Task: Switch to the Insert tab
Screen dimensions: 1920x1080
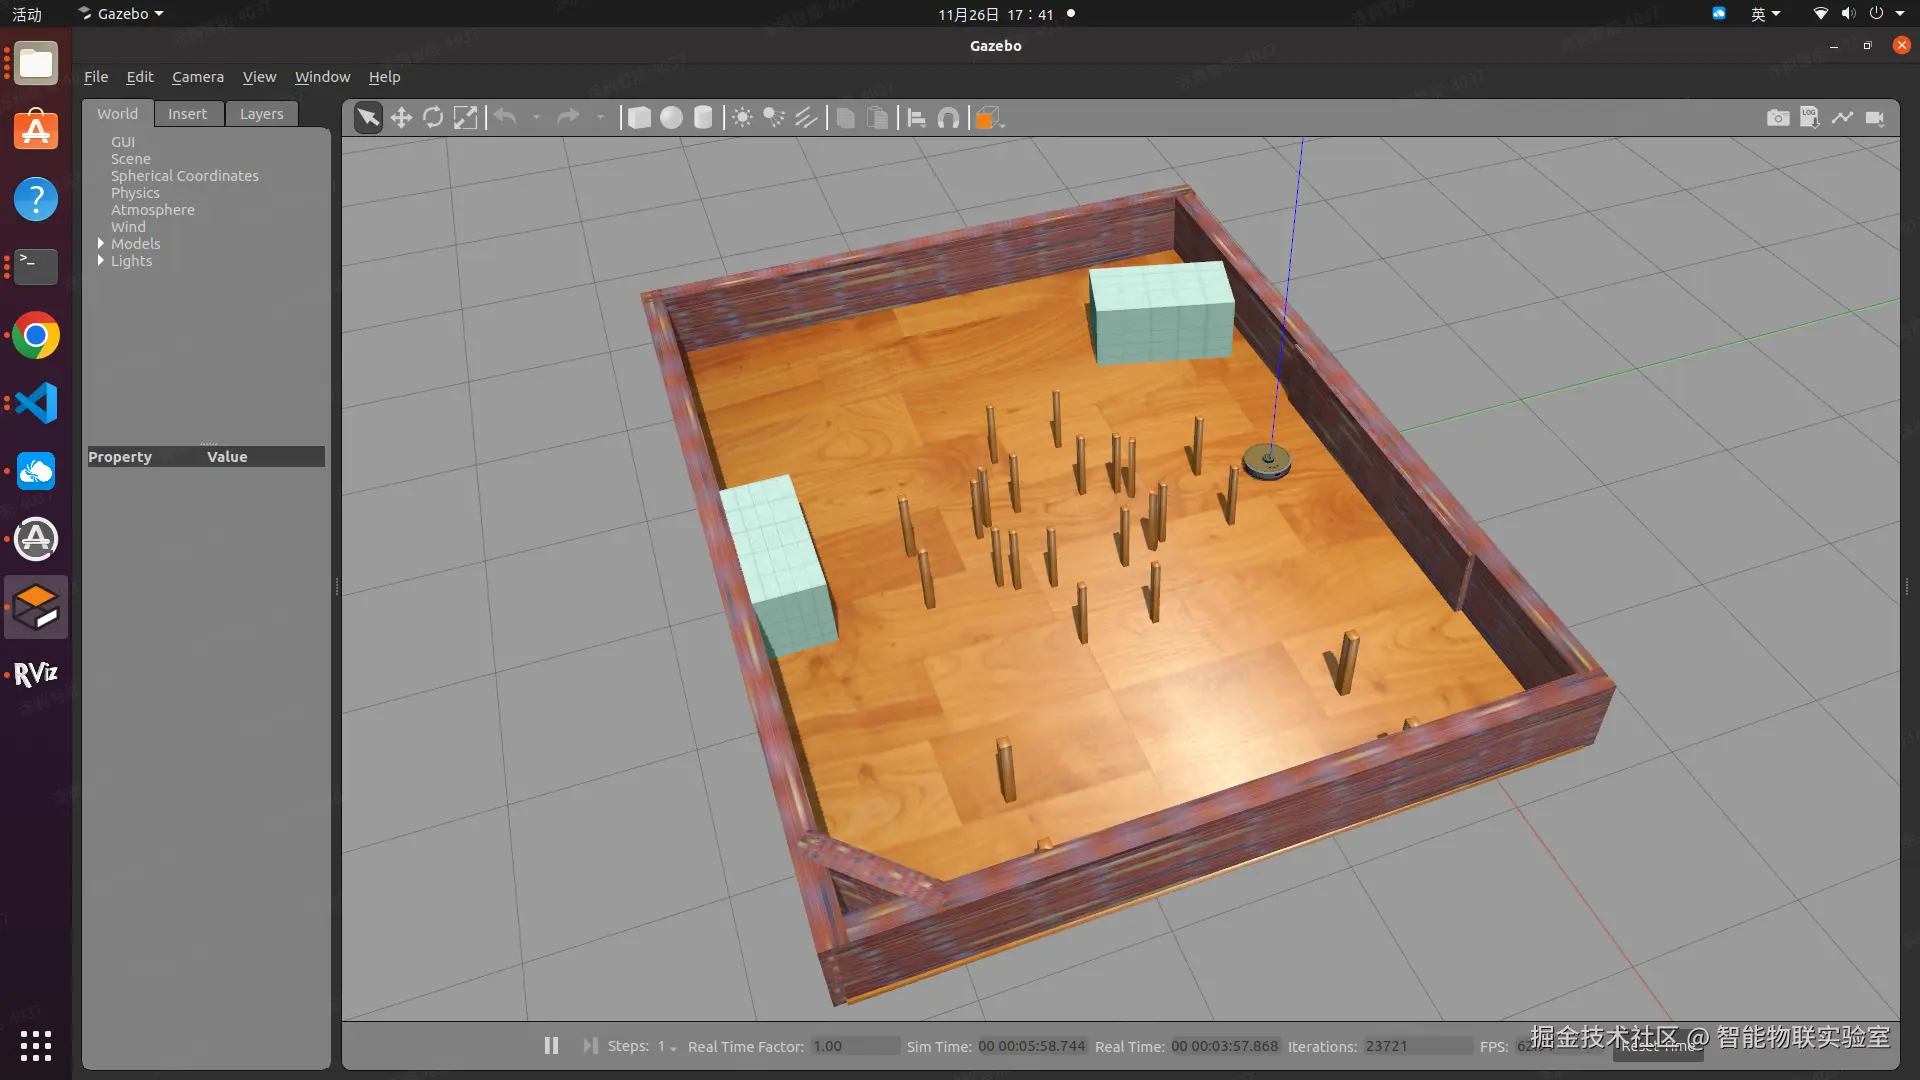Action: pyautogui.click(x=187, y=114)
